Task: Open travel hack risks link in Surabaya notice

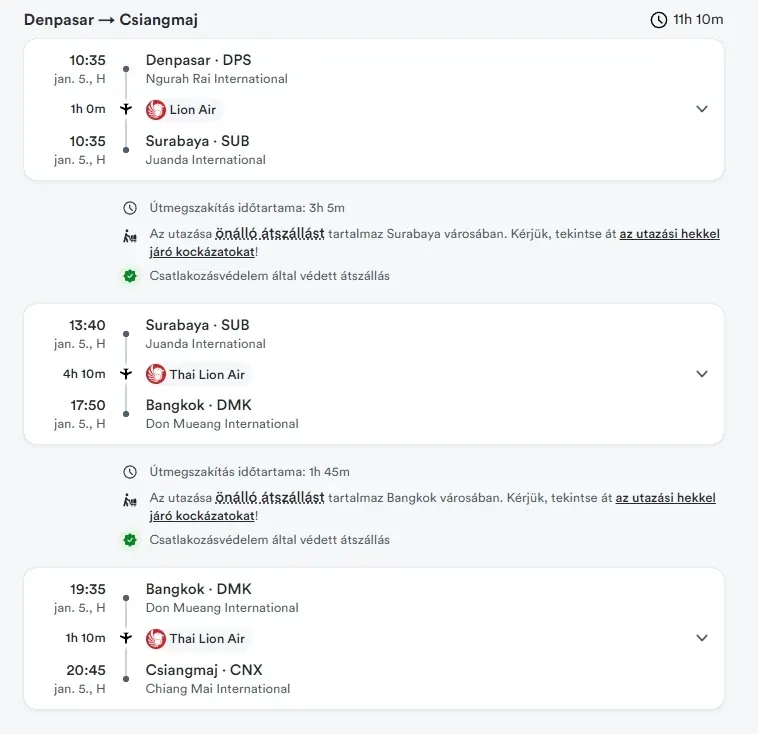Action: 669,235
